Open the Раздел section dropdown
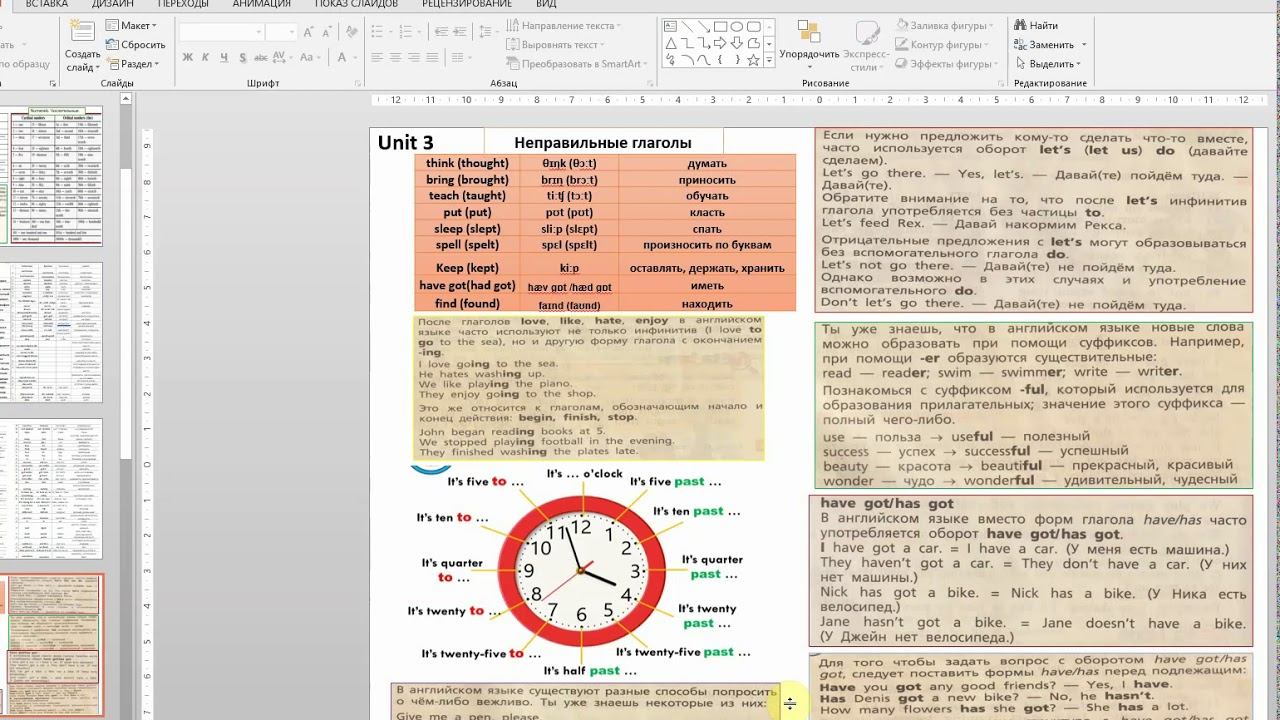The width and height of the screenshot is (1280, 720). 133,64
